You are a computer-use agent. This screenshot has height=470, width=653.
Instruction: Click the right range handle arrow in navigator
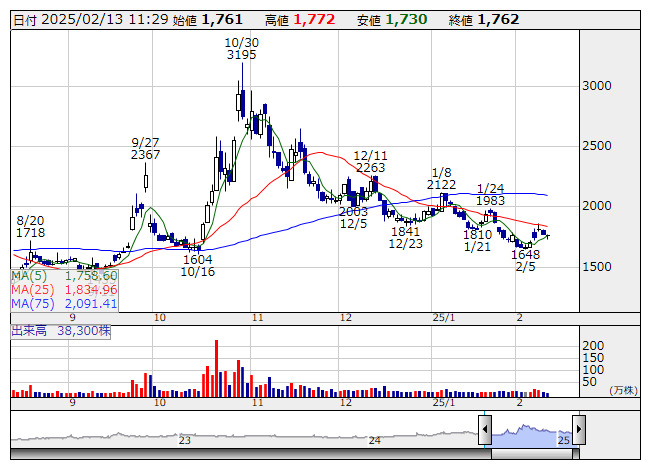[x=577, y=430]
